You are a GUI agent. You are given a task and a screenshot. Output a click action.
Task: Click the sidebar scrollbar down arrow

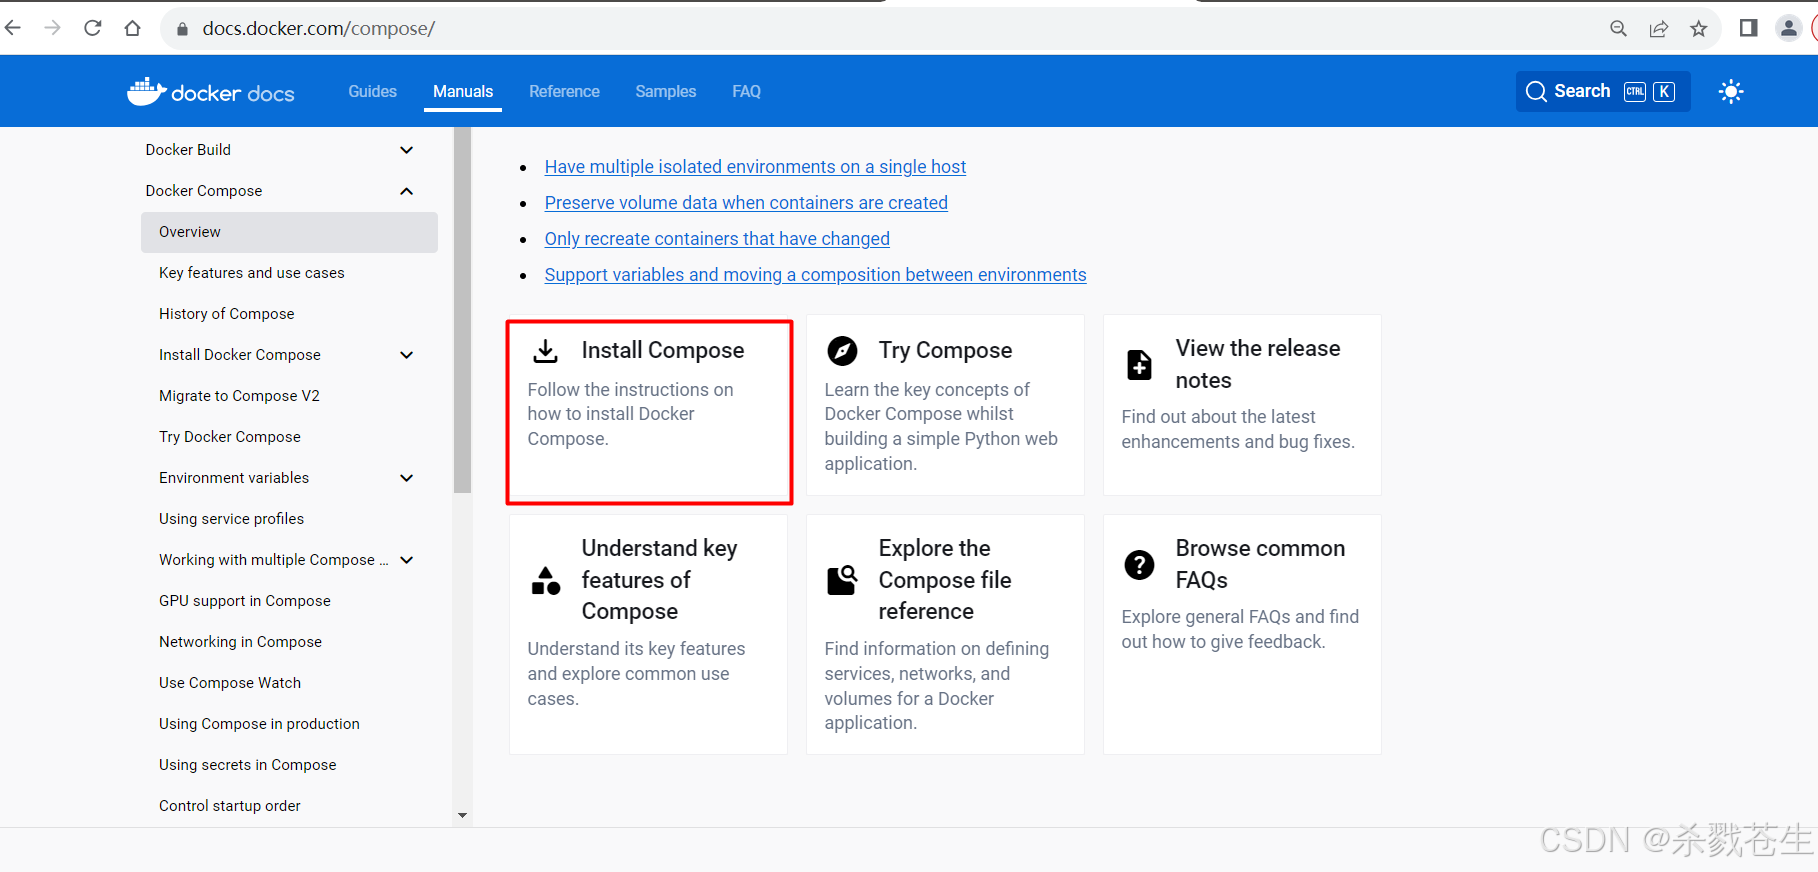(462, 816)
